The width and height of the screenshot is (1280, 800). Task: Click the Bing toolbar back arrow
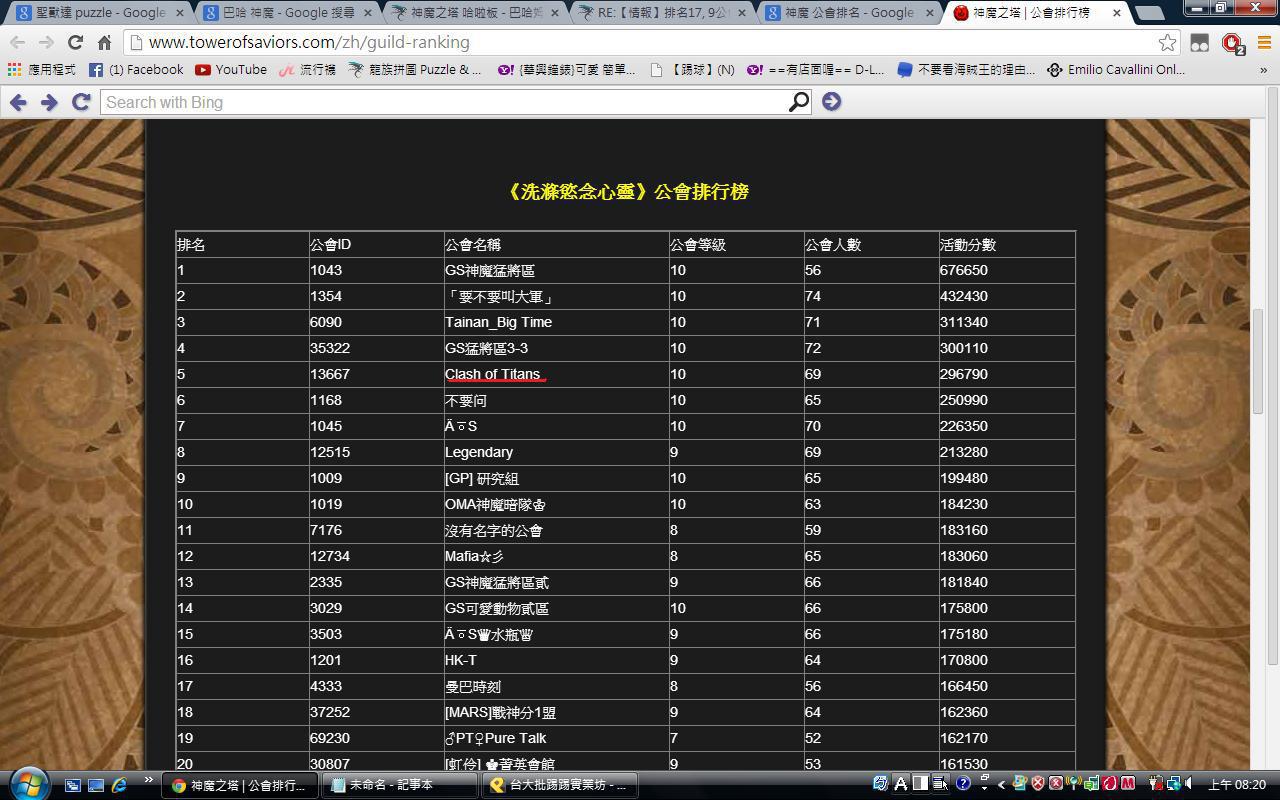pyautogui.click(x=18, y=102)
